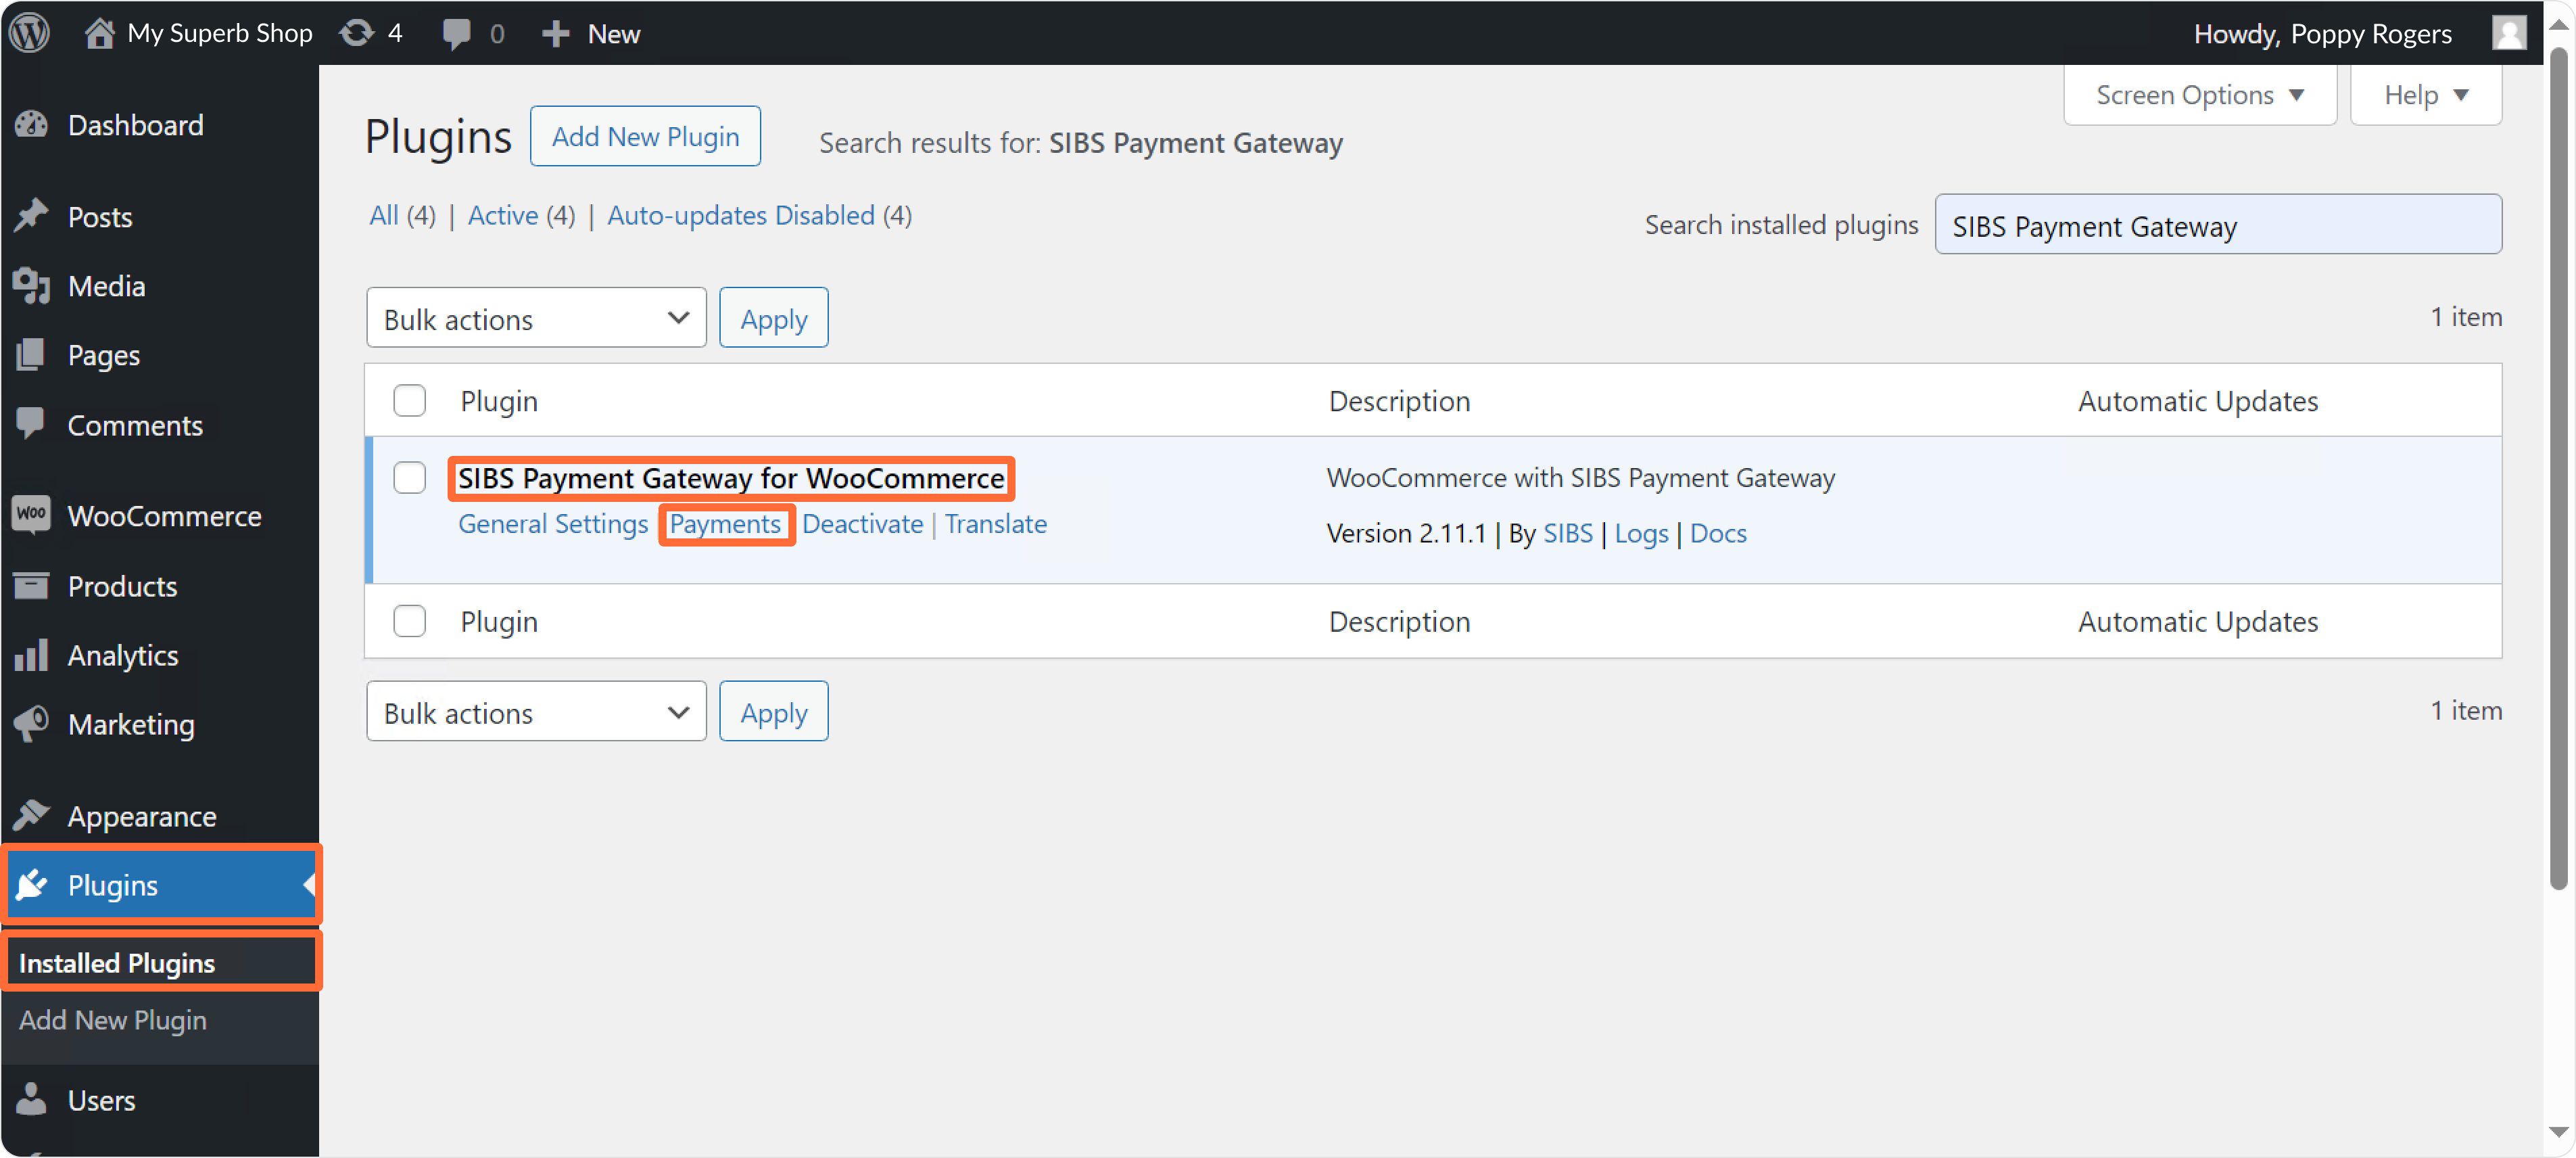Image resolution: width=2576 pixels, height=1158 pixels.
Task: Tick the SIBS Payment Gateway plugin checkbox
Action: pyautogui.click(x=409, y=478)
